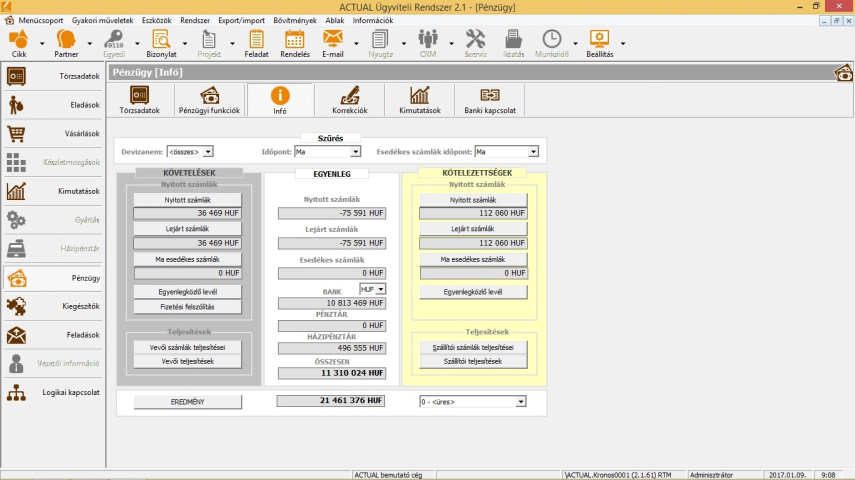Click the ÖSSZESEN total value field

tap(331, 373)
